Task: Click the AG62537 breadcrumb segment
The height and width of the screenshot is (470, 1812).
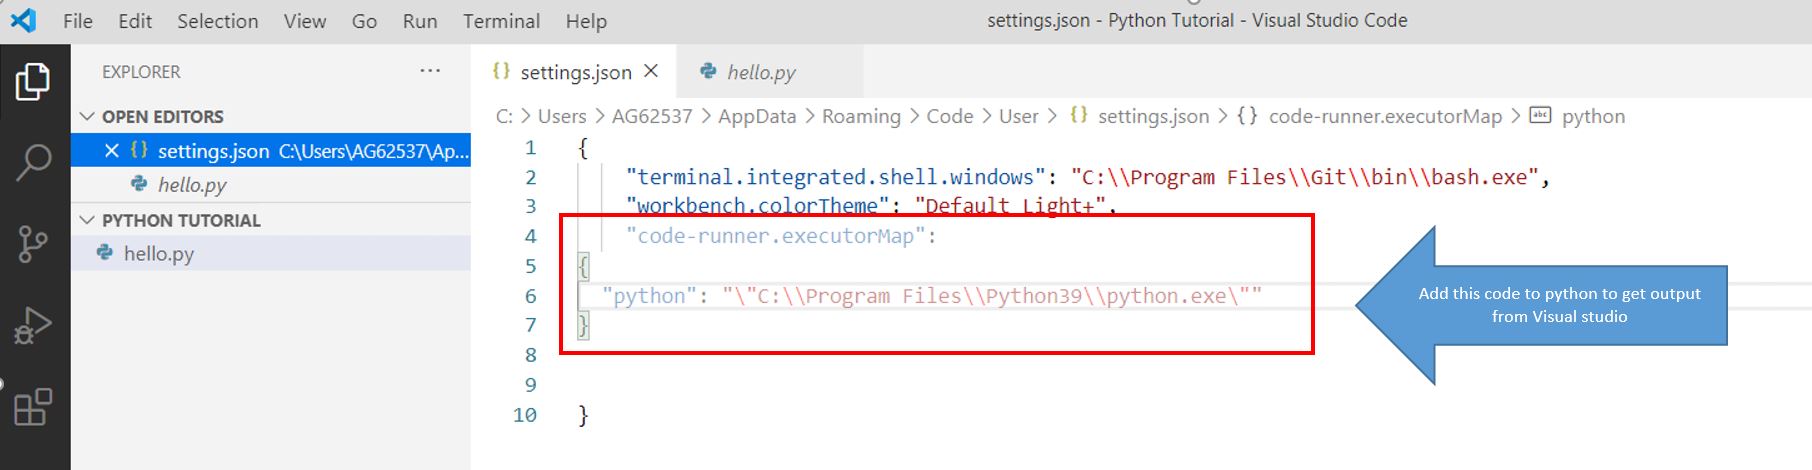Action: pyautogui.click(x=652, y=117)
